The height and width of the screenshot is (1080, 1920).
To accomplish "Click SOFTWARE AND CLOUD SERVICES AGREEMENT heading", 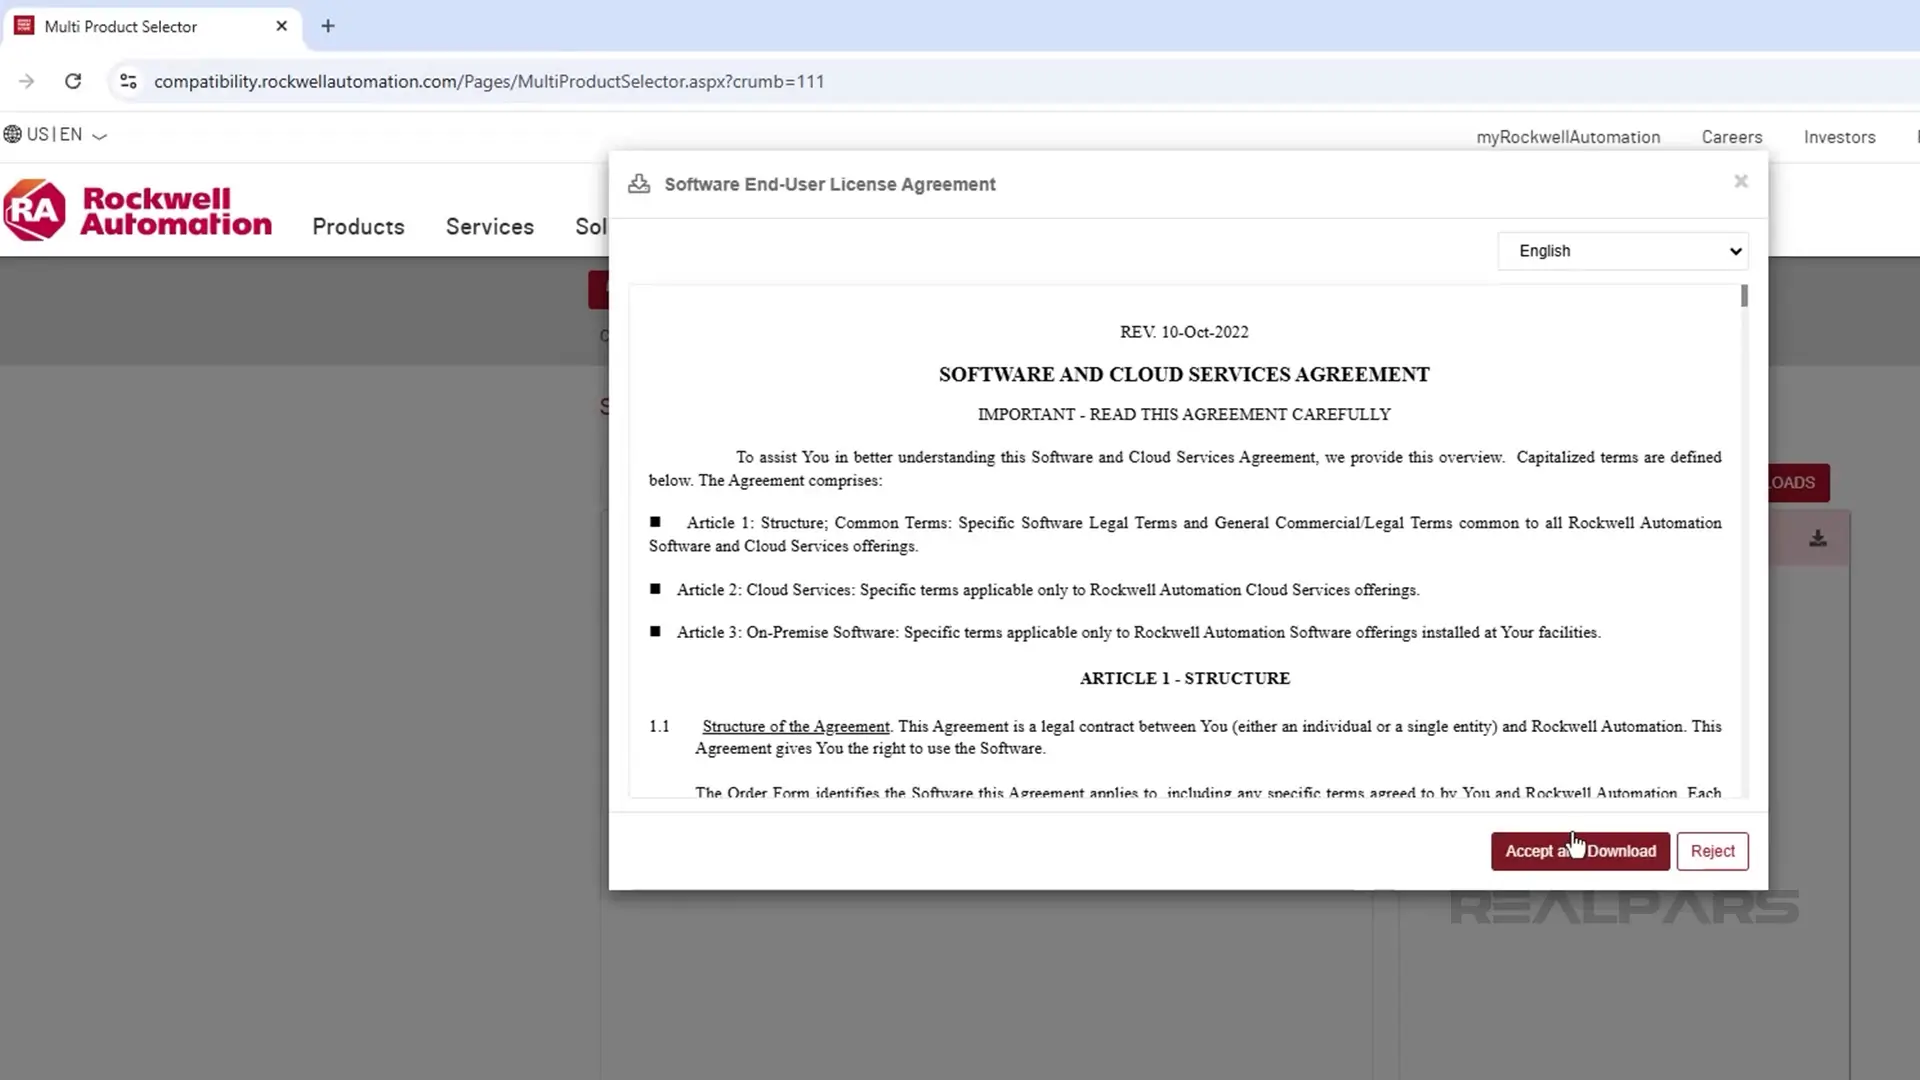I will coord(1184,374).
